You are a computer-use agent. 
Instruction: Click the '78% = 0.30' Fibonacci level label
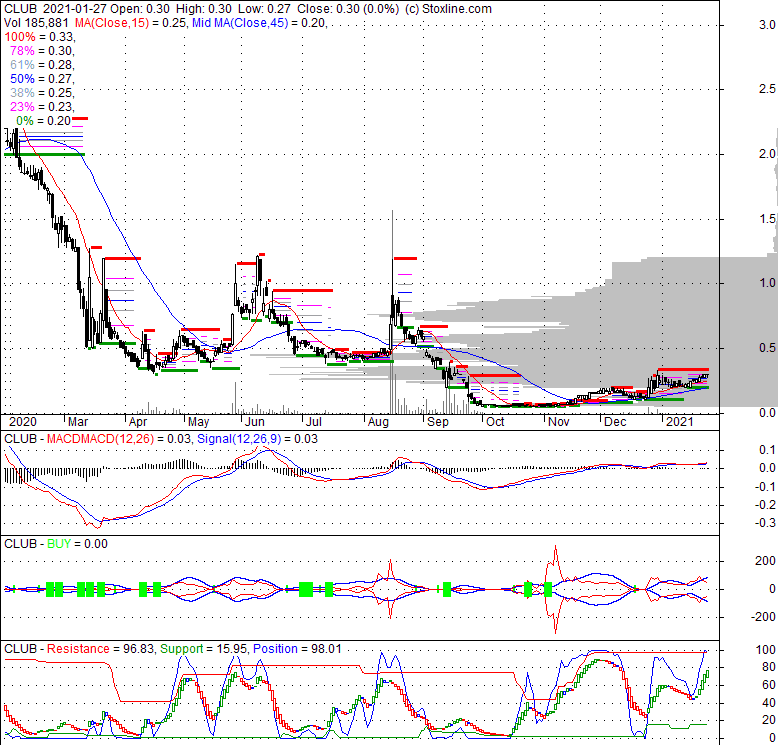[x=42, y=51]
